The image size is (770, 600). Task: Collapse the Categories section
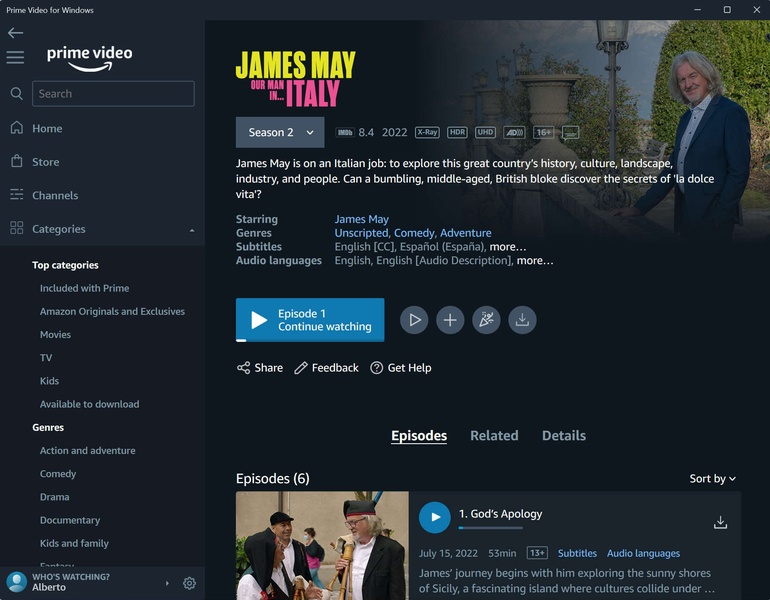[x=192, y=230]
